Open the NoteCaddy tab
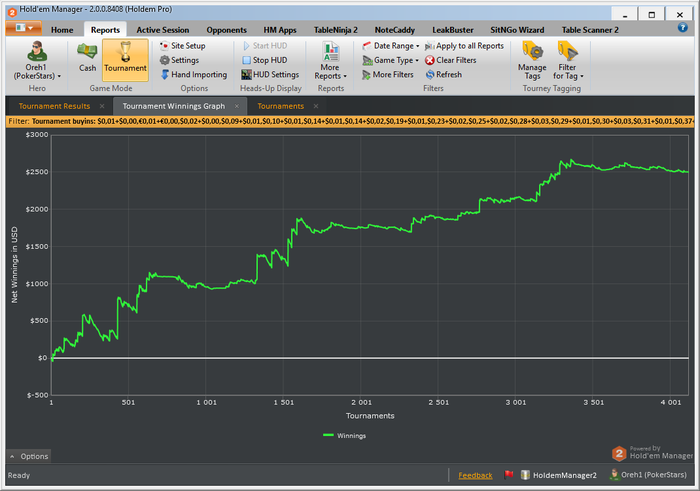Viewport: 700px width, 491px height. point(395,30)
